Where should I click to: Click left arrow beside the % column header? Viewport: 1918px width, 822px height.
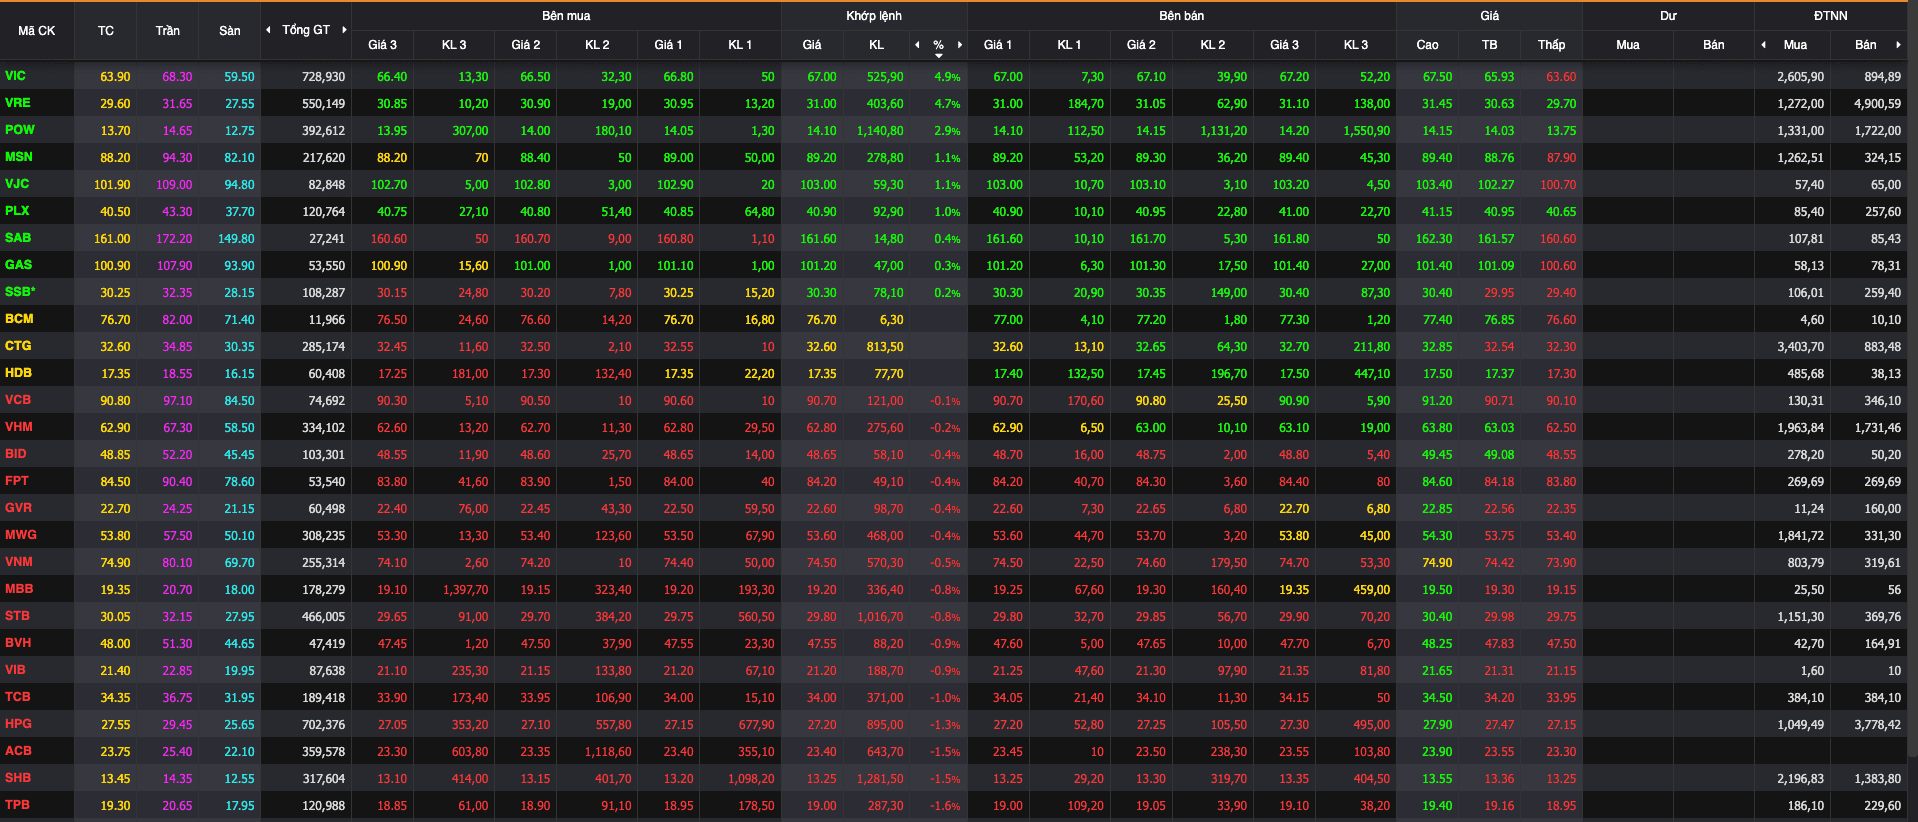click(x=917, y=45)
